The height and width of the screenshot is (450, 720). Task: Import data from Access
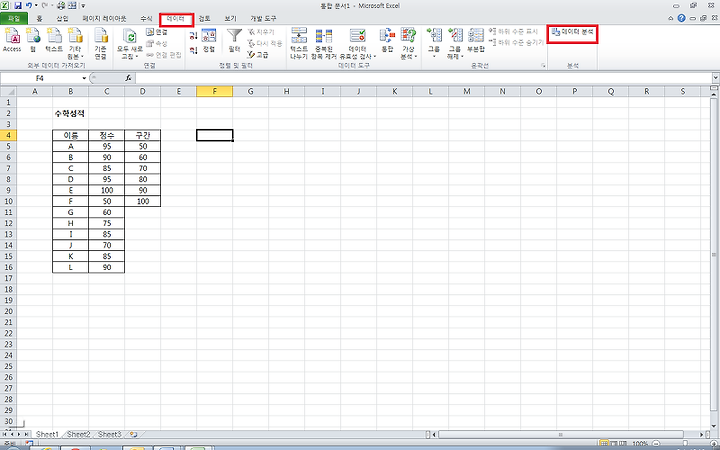pyautogui.click(x=12, y=39)
